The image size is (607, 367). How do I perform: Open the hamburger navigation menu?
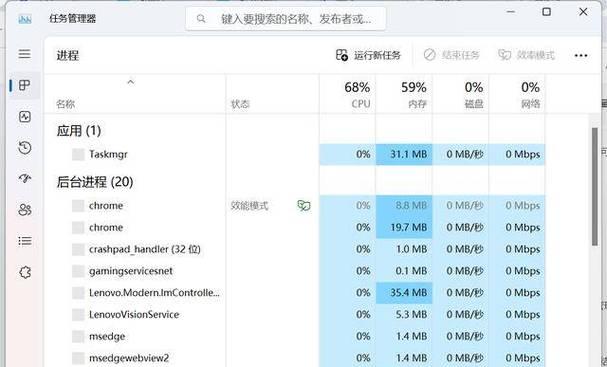point(24,53)
